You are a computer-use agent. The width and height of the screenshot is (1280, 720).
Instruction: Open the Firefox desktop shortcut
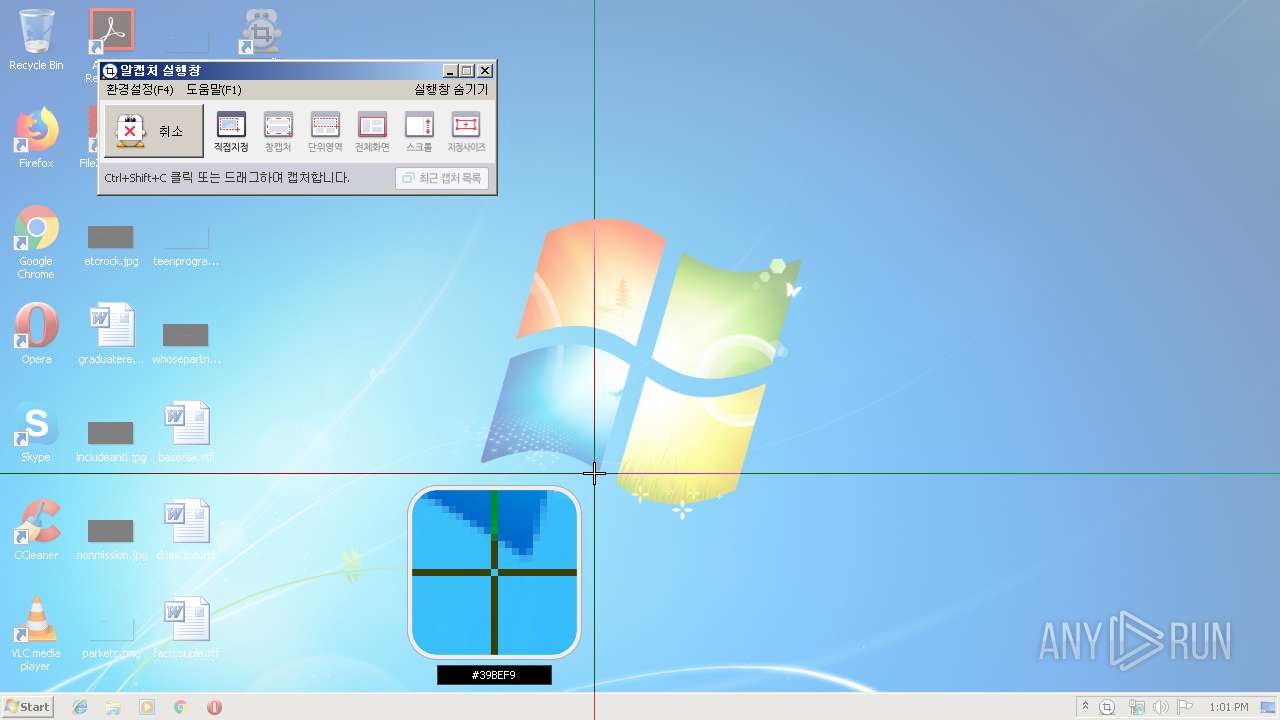point(36,138)
